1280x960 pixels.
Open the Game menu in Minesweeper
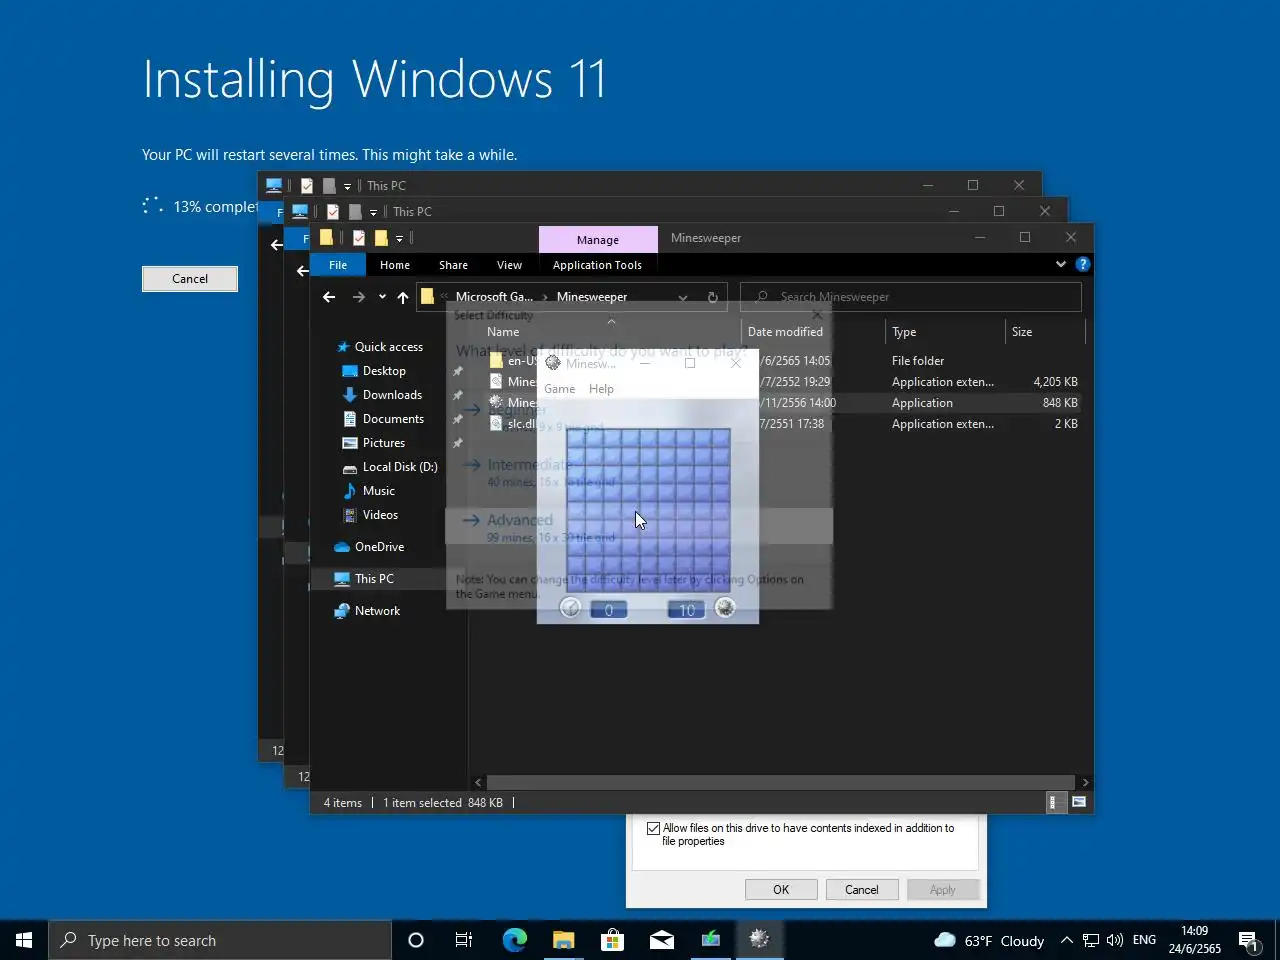click(560, 389)
